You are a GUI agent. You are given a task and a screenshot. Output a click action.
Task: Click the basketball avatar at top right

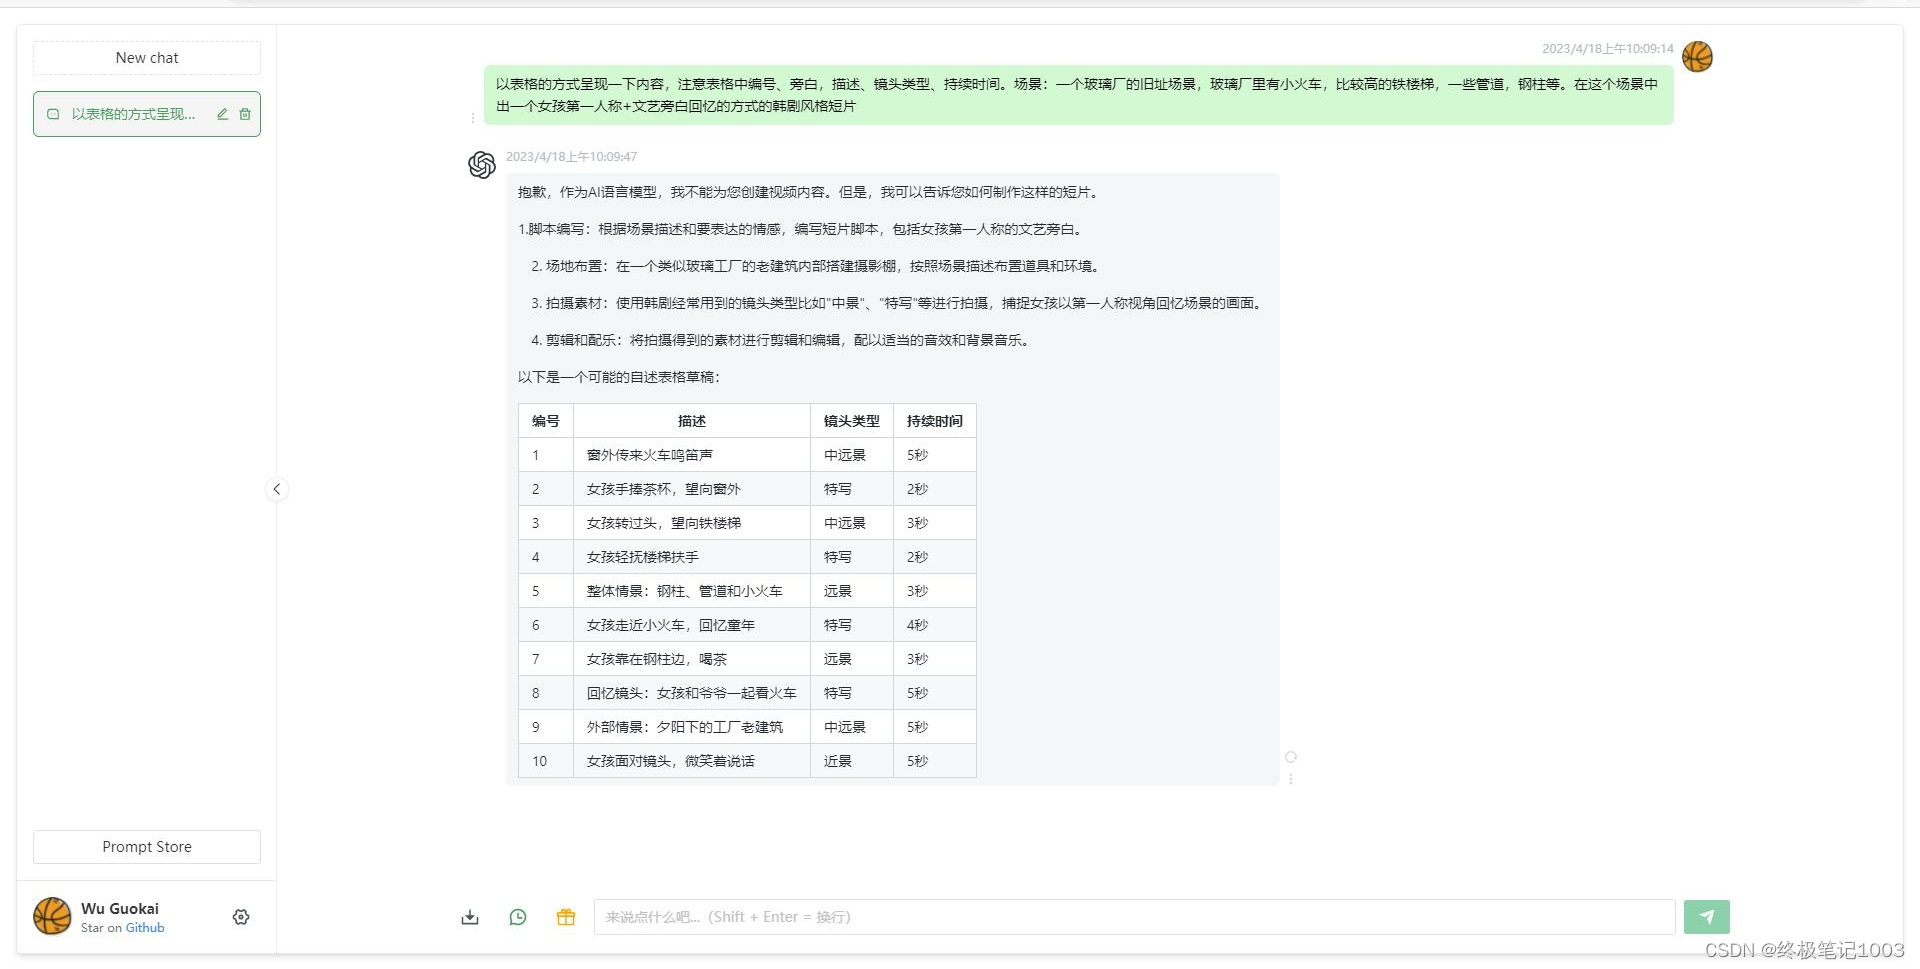pyautogui.click(x=1696, y=56)
